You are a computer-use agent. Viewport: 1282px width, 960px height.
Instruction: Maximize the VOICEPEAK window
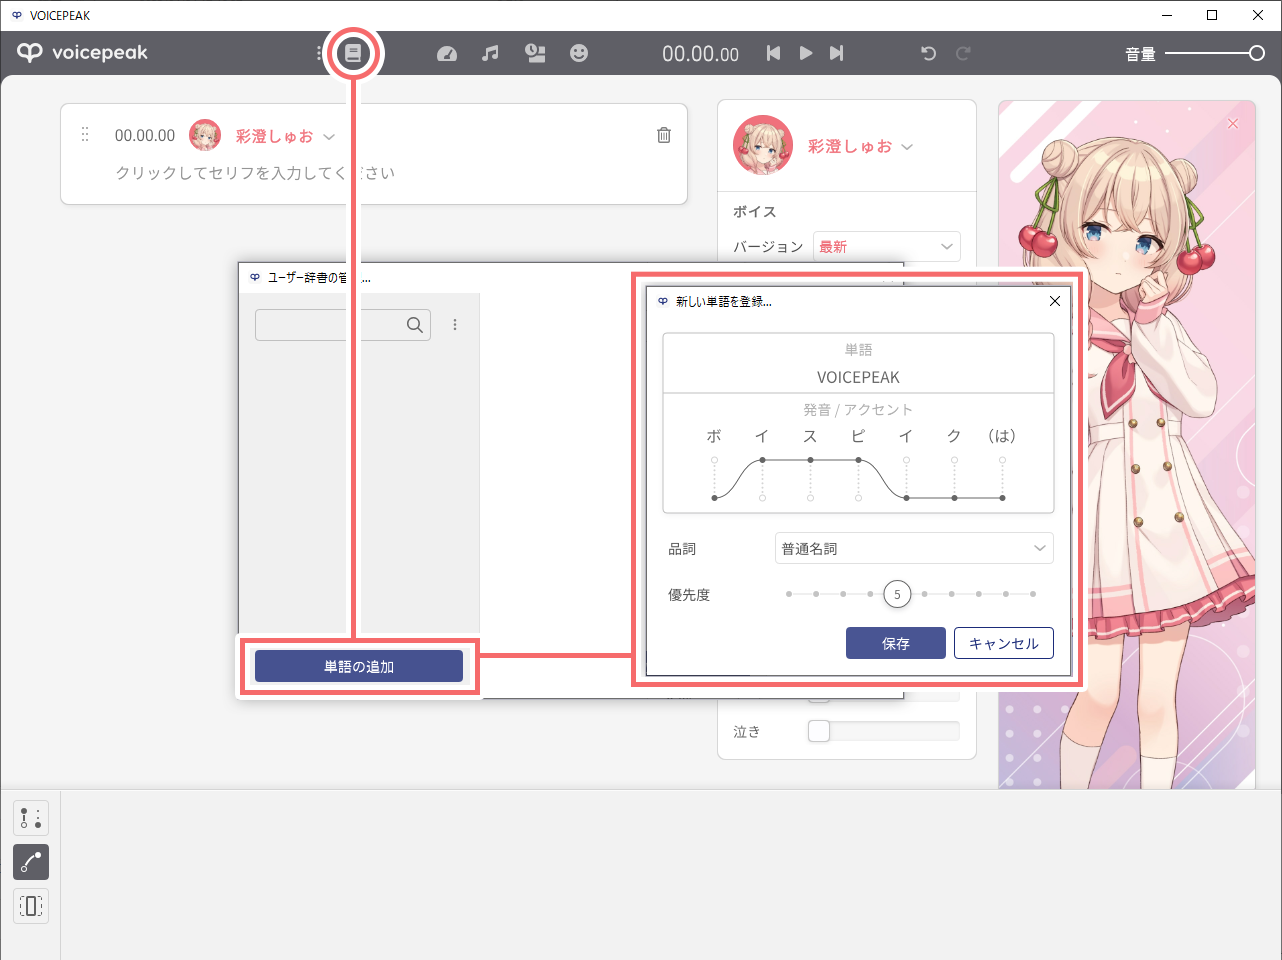pyautogui.click(x=1212, y=15)
